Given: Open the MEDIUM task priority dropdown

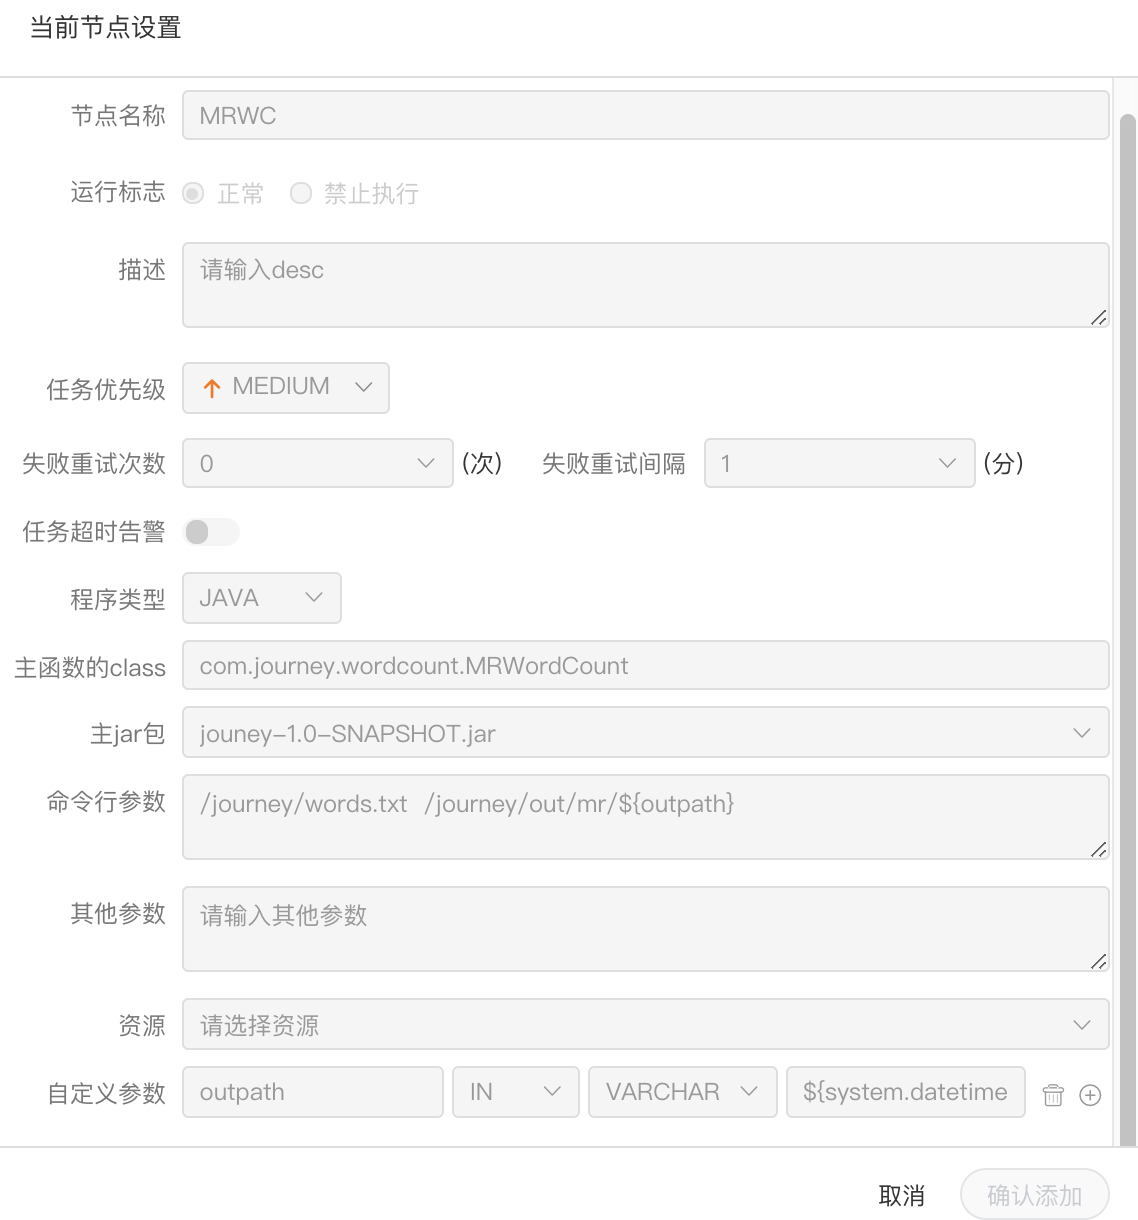Looking at the screenshot, I should pyautogui.click(x=286, y=388).
